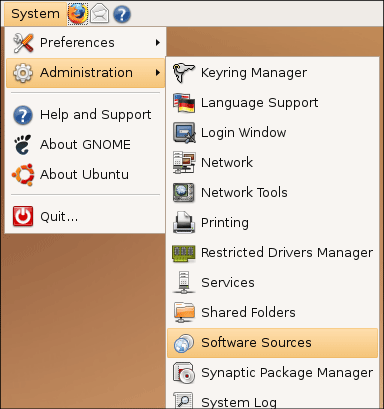Viewport: 384px width, 409px height.
Task: Open Printing configuration
Action: [x=272, y=222]
